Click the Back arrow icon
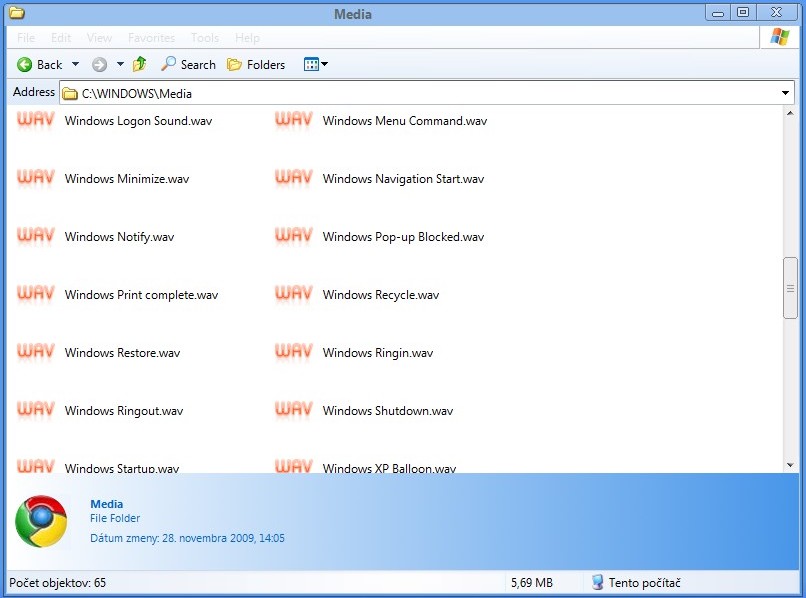The width and height of the screenshot is (806, 598). [x=25, y=64]
